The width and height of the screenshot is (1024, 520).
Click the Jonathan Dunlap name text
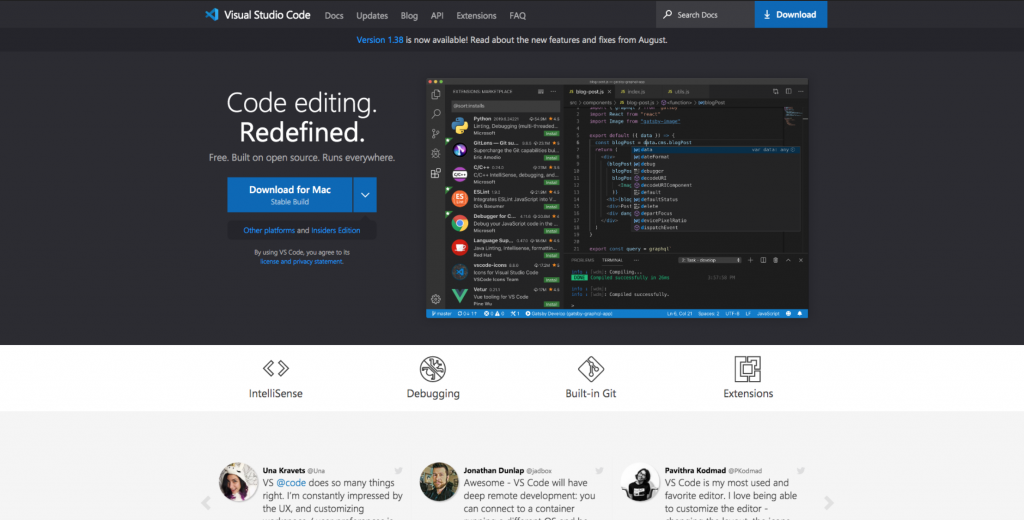(494, 470)
